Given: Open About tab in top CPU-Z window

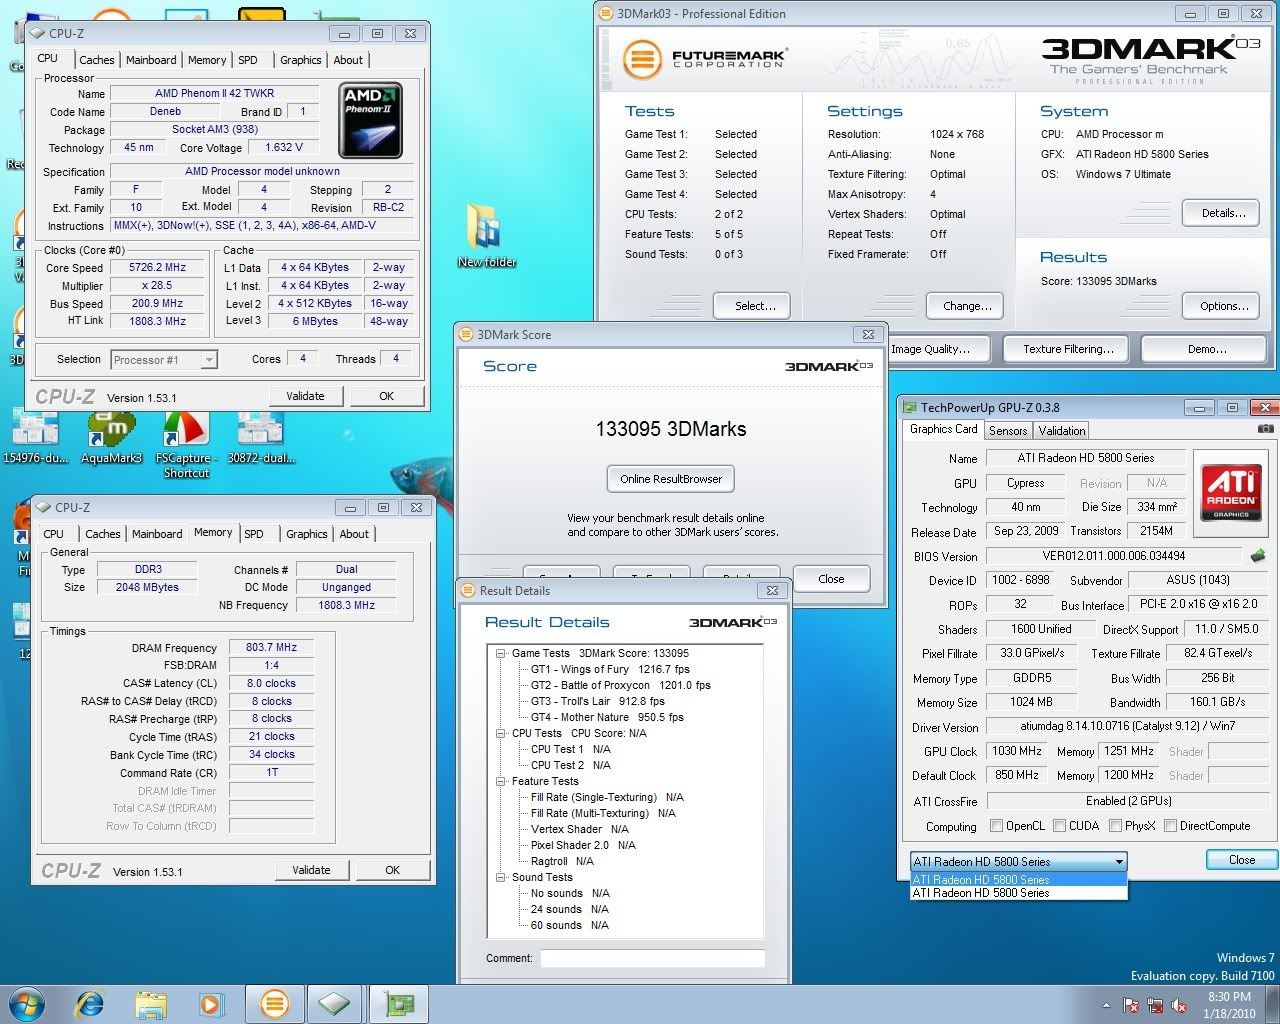Looking at the screenshot, I should (x=348, y=60).
